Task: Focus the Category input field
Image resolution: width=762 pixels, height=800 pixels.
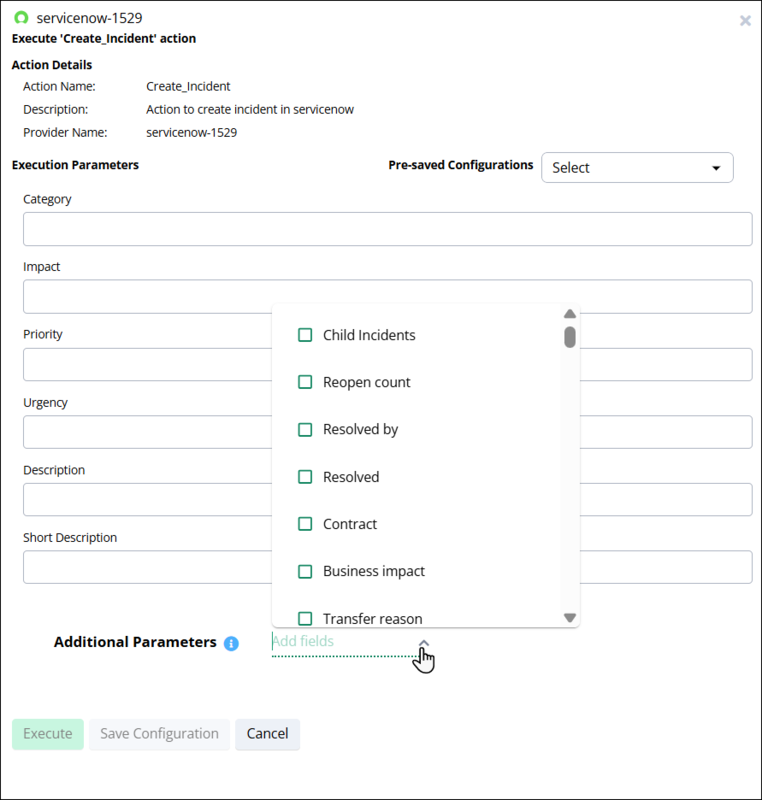Action: [x=388, y=229]
